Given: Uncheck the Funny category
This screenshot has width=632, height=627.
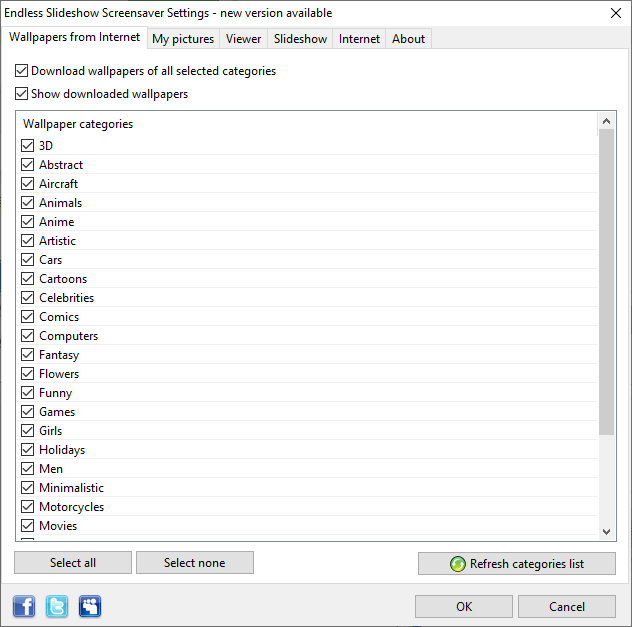Looking at the screenshot, I should pyautogui.click(x=27, y=392).
